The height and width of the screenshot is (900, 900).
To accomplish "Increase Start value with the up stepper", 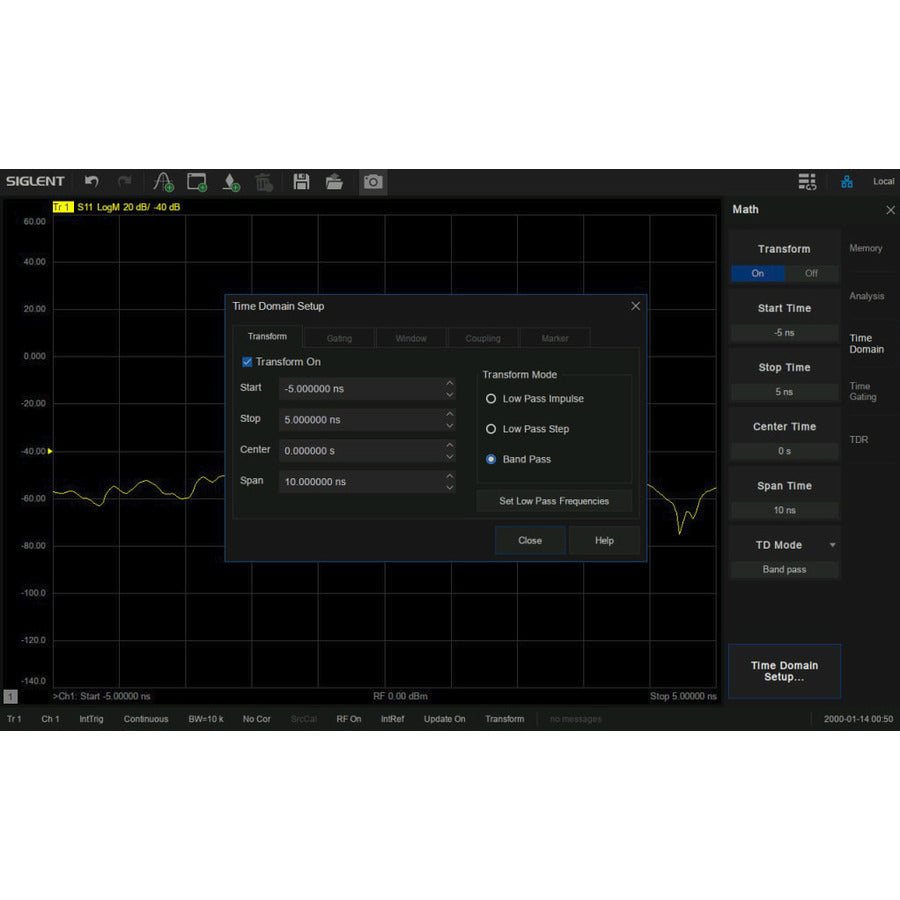I will pyautogui.click(x=450, y=383).
